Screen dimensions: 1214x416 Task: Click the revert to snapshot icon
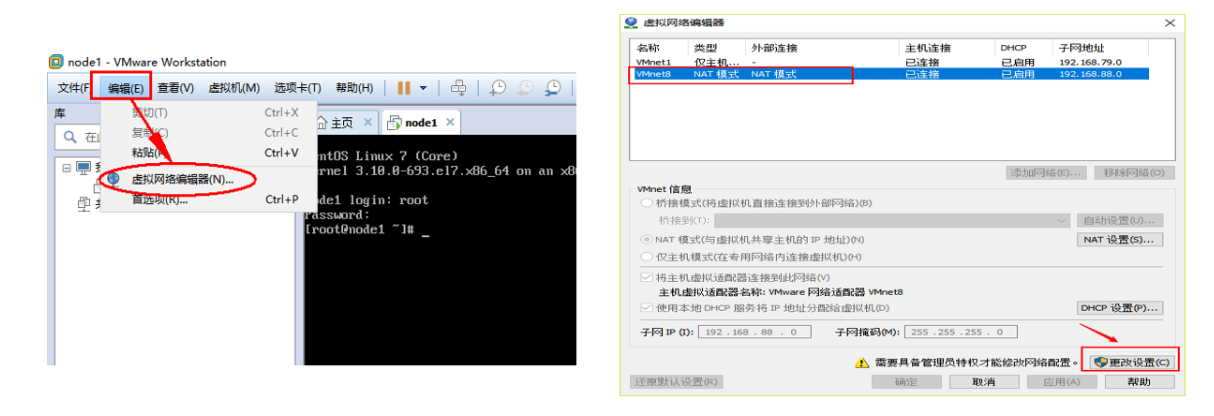[x=525, y=88]
